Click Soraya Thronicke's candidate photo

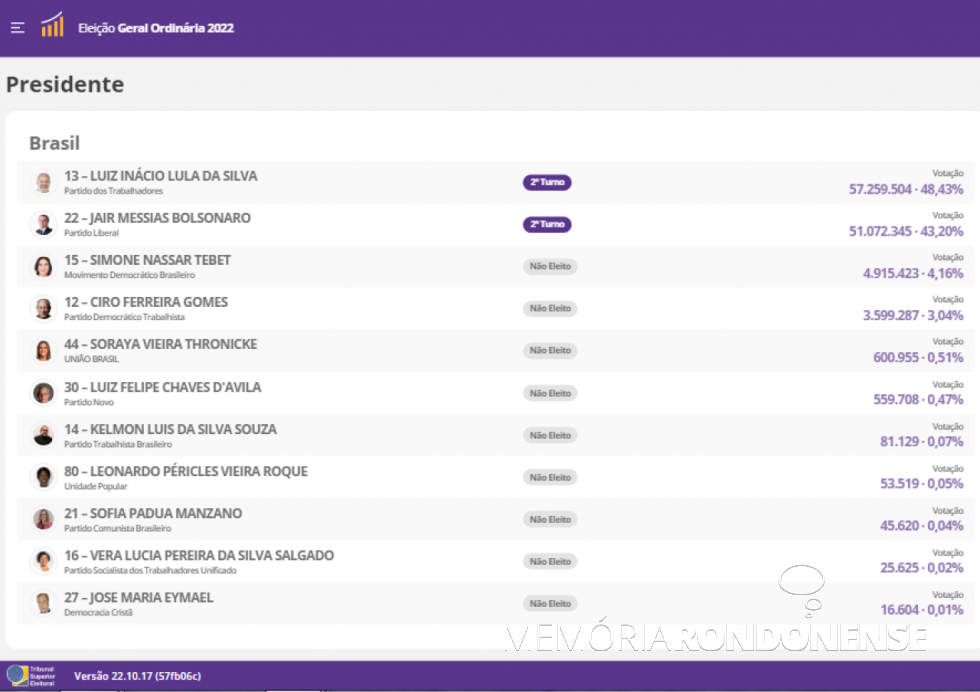pyautogui.click(x=43, y=350)
